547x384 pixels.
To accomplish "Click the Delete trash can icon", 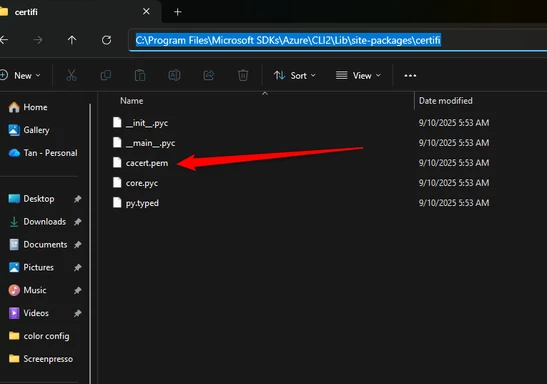I will [x=243, y=75].
